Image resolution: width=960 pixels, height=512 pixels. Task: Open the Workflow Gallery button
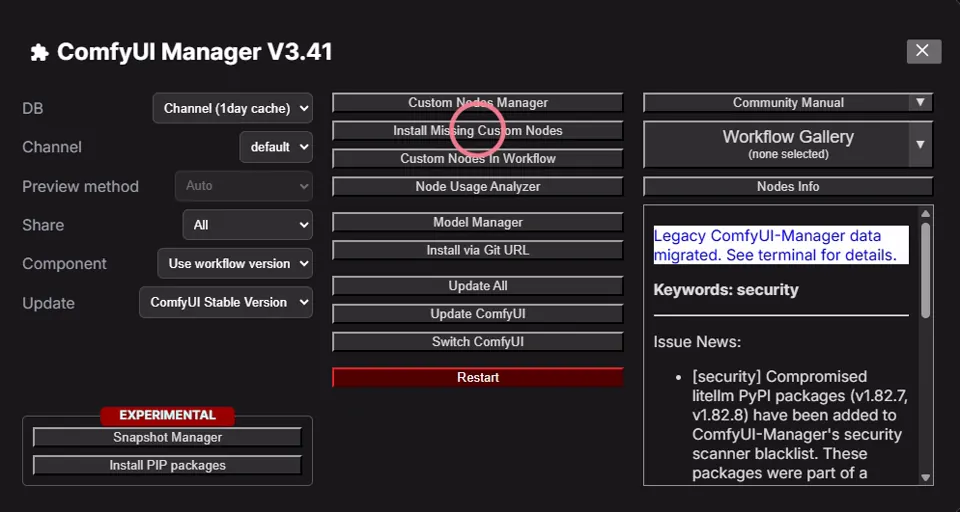pyautogui.click(x=776, y=145)
